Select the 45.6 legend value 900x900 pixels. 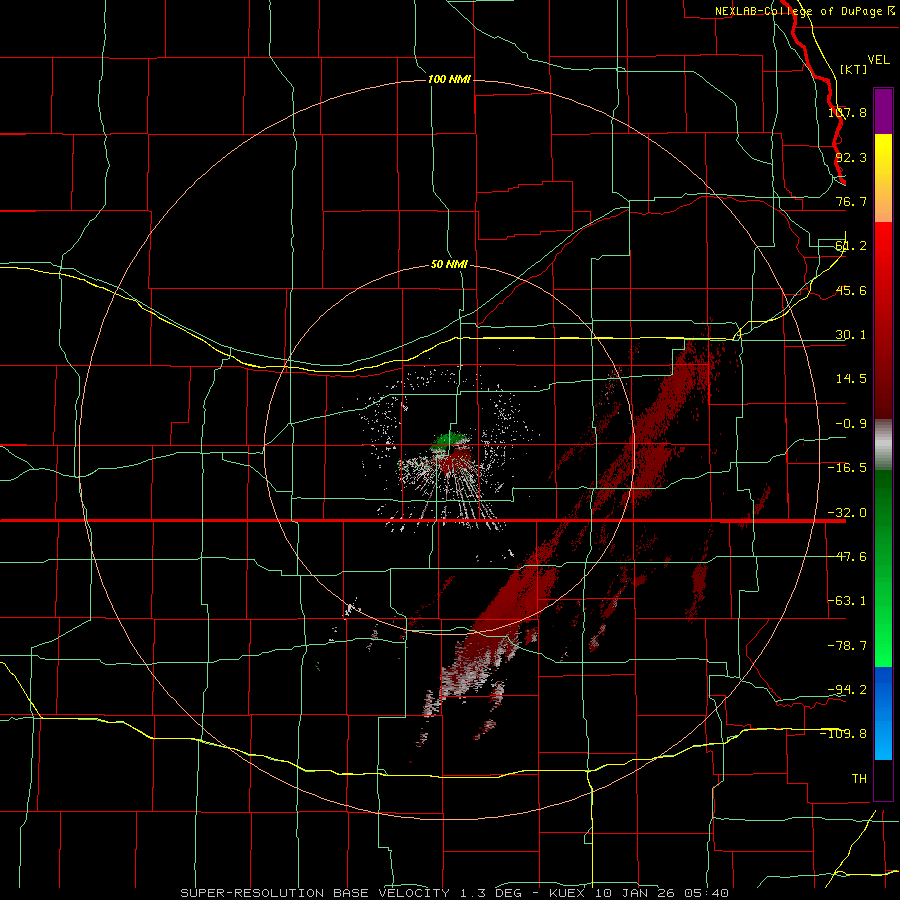coord(851,290)
